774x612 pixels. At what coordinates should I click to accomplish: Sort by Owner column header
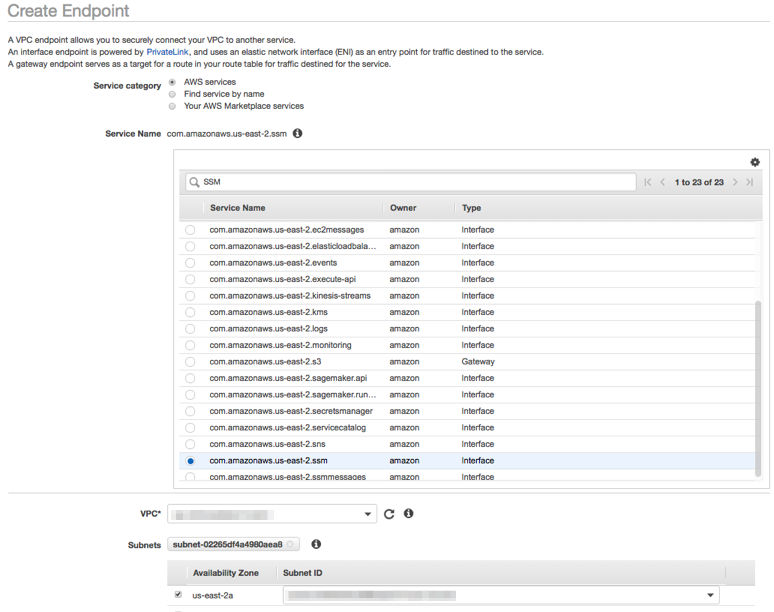pyautogui.click(x=403, y=208)
